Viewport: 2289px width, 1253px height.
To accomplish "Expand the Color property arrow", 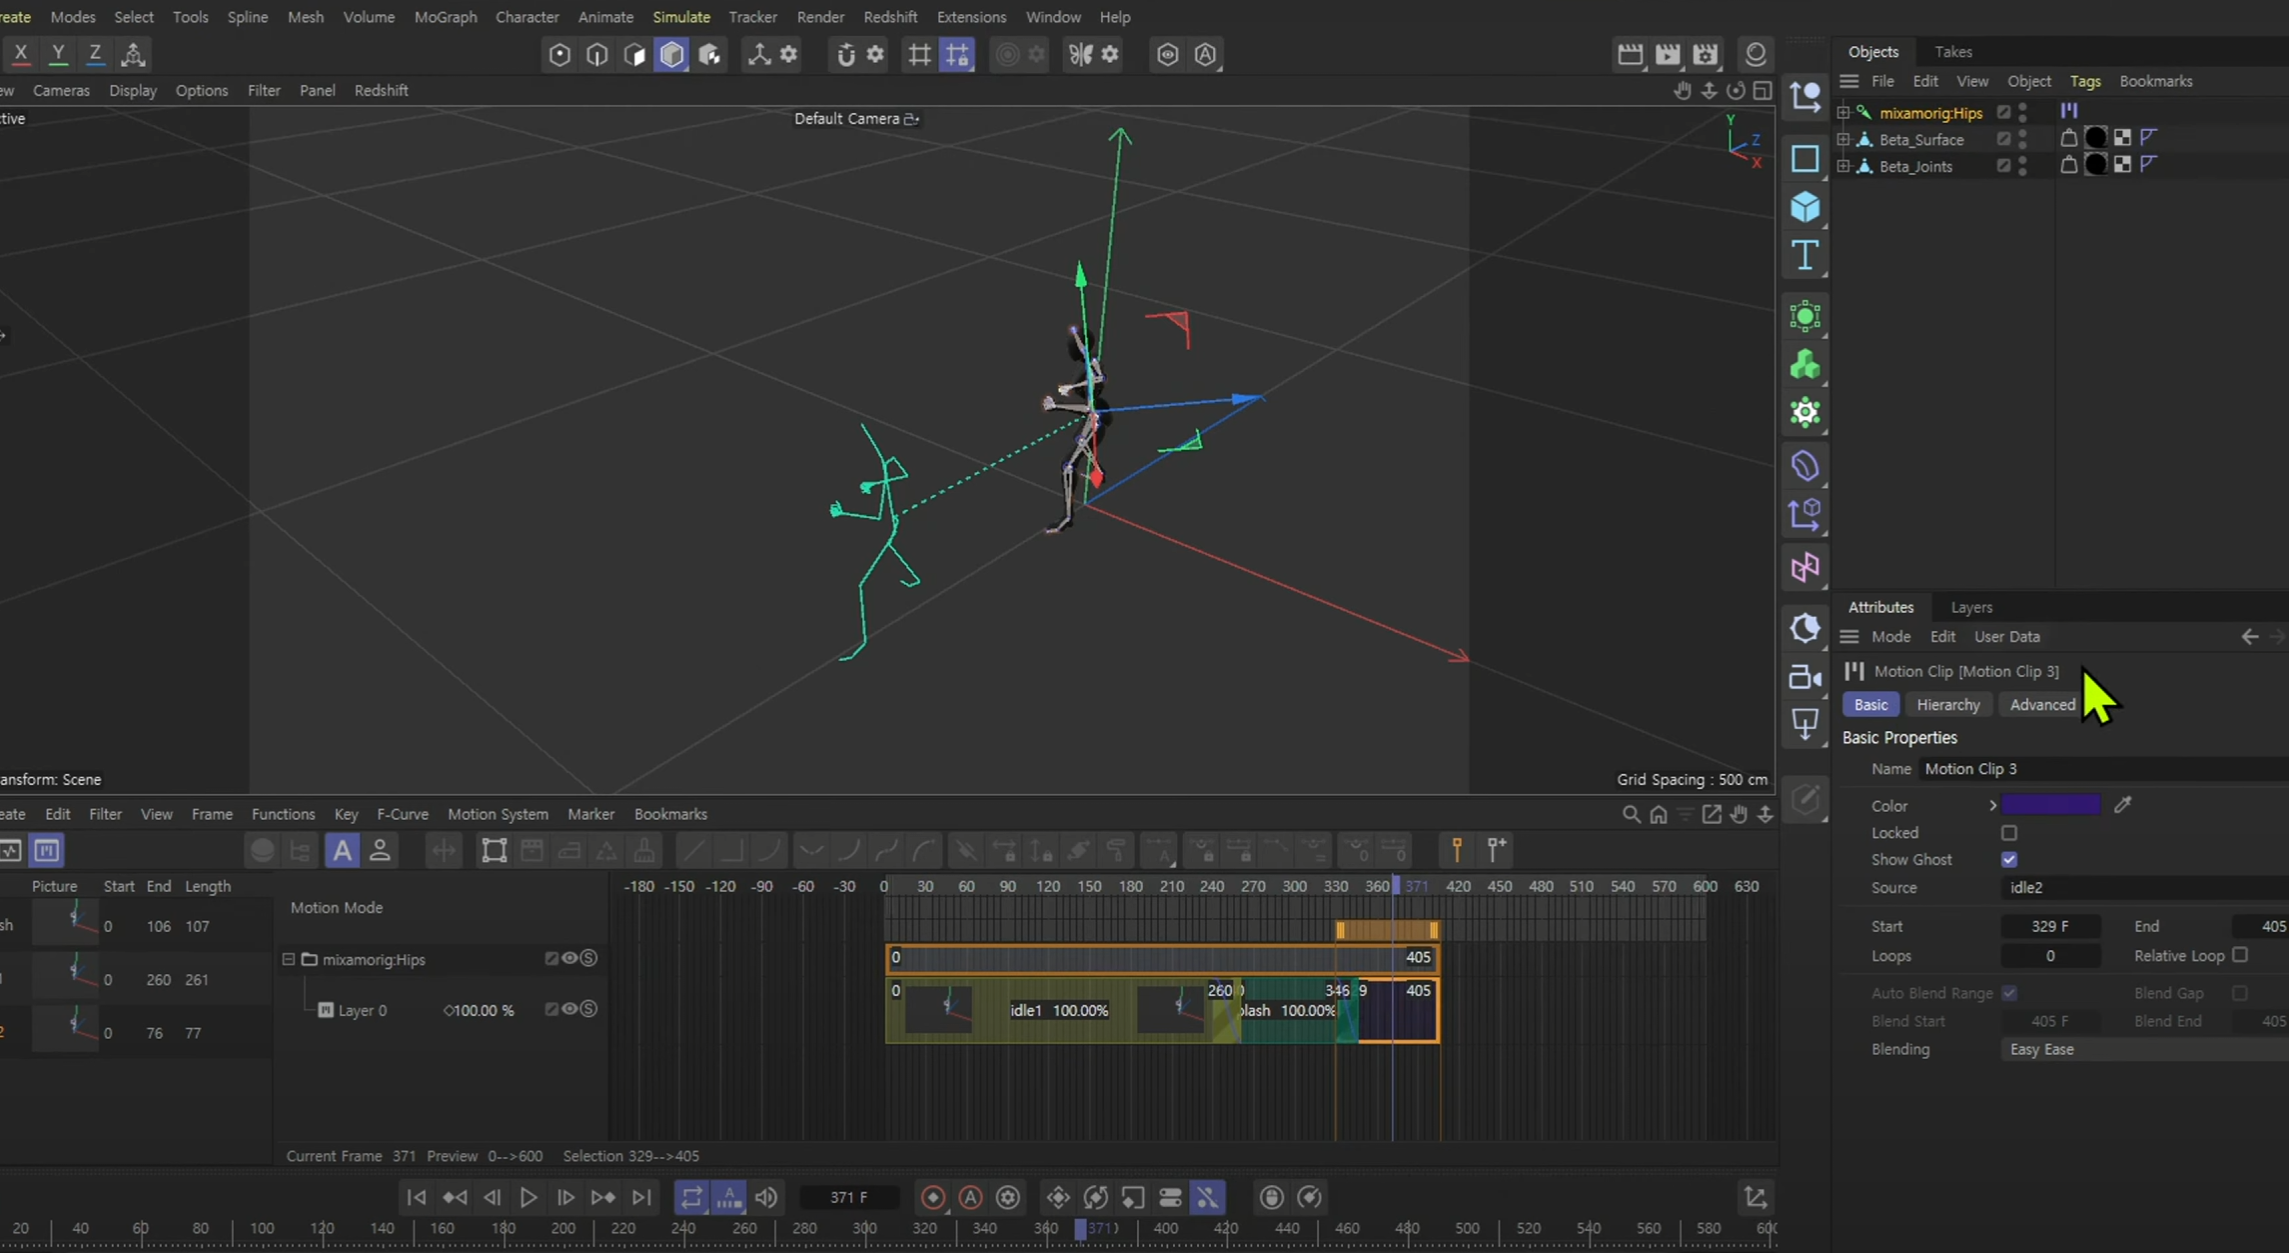I will pyautogui.click(x=1992, y=805).
